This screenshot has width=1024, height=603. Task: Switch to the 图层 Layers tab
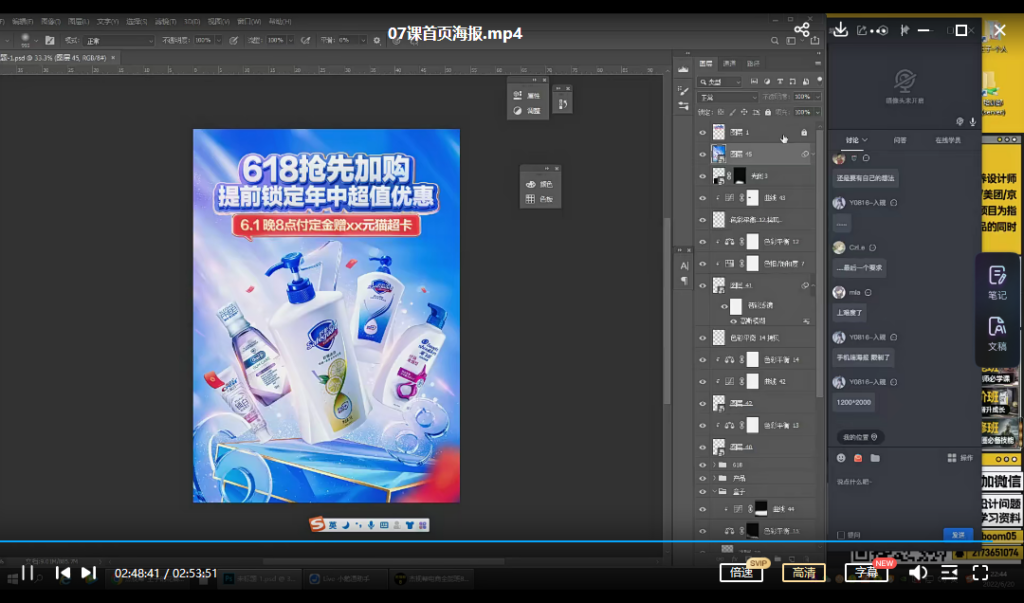click(x=706, y=63)
